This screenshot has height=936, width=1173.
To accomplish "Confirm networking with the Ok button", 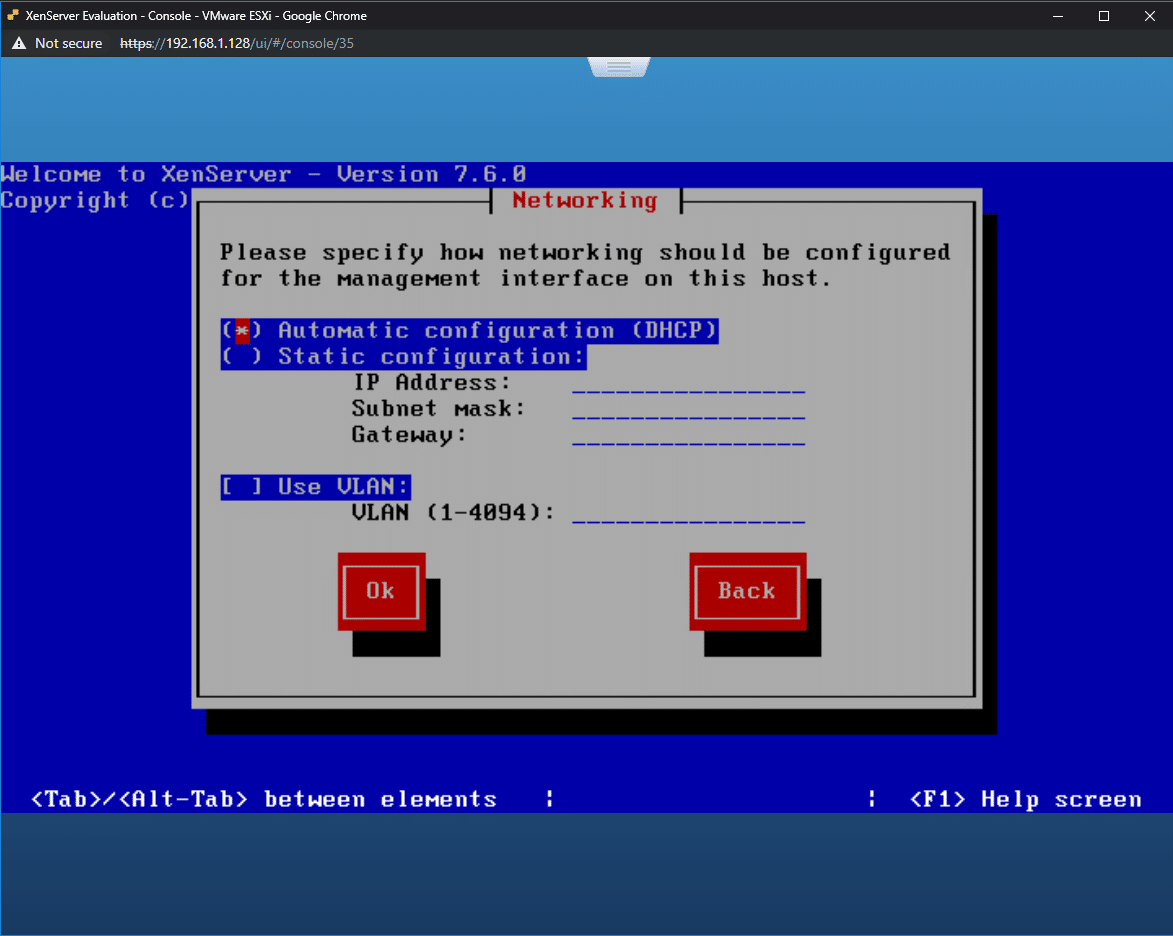I will tap(382, 591).
